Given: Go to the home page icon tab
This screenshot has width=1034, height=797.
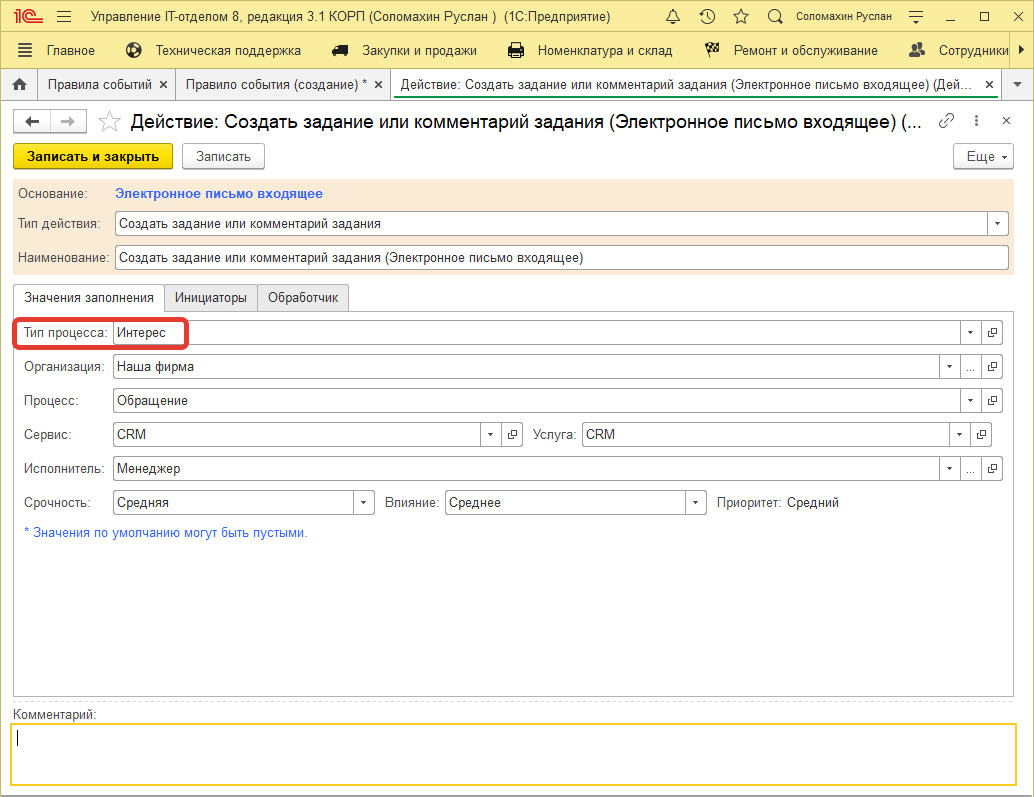Looking at the screenshot, I should coord(18,85).
